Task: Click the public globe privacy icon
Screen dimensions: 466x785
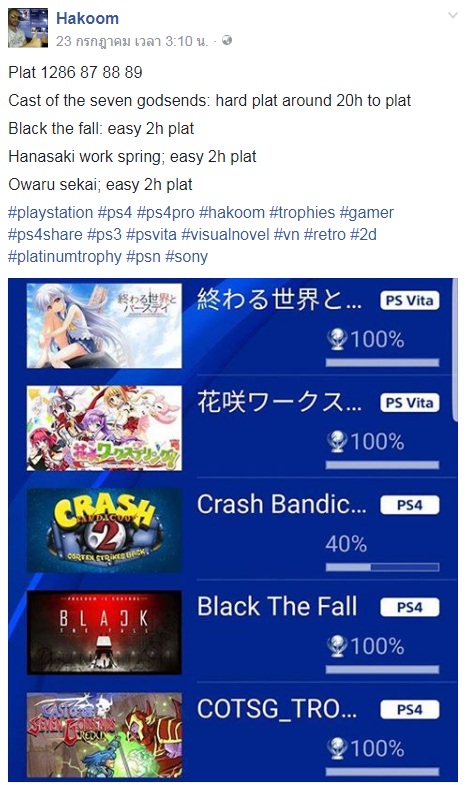Action: pyautogui.click(x=227, y=40)
